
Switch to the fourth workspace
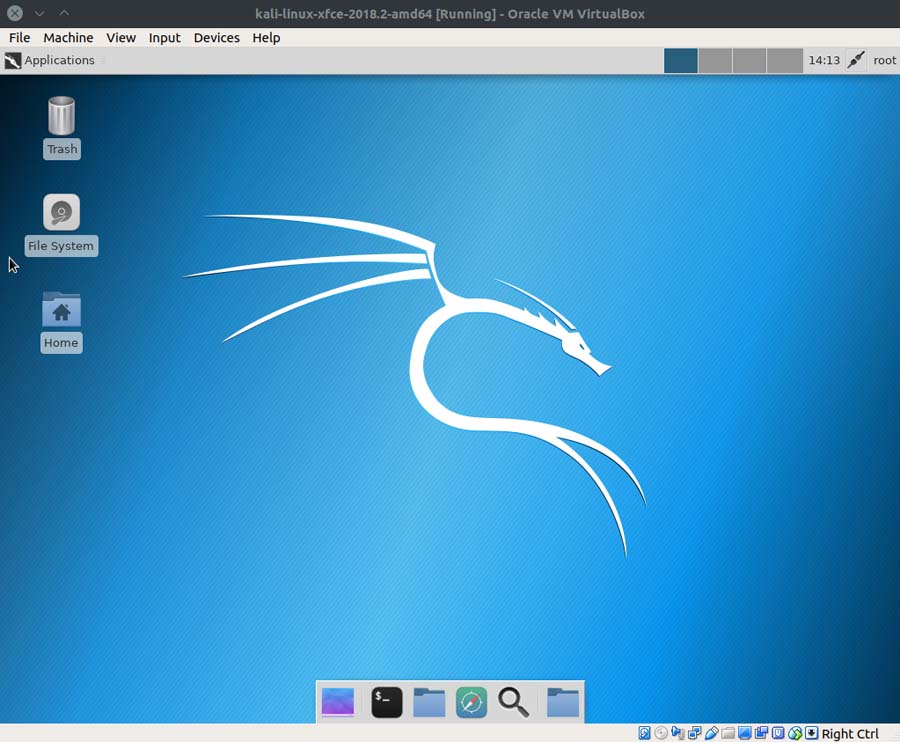785,60
